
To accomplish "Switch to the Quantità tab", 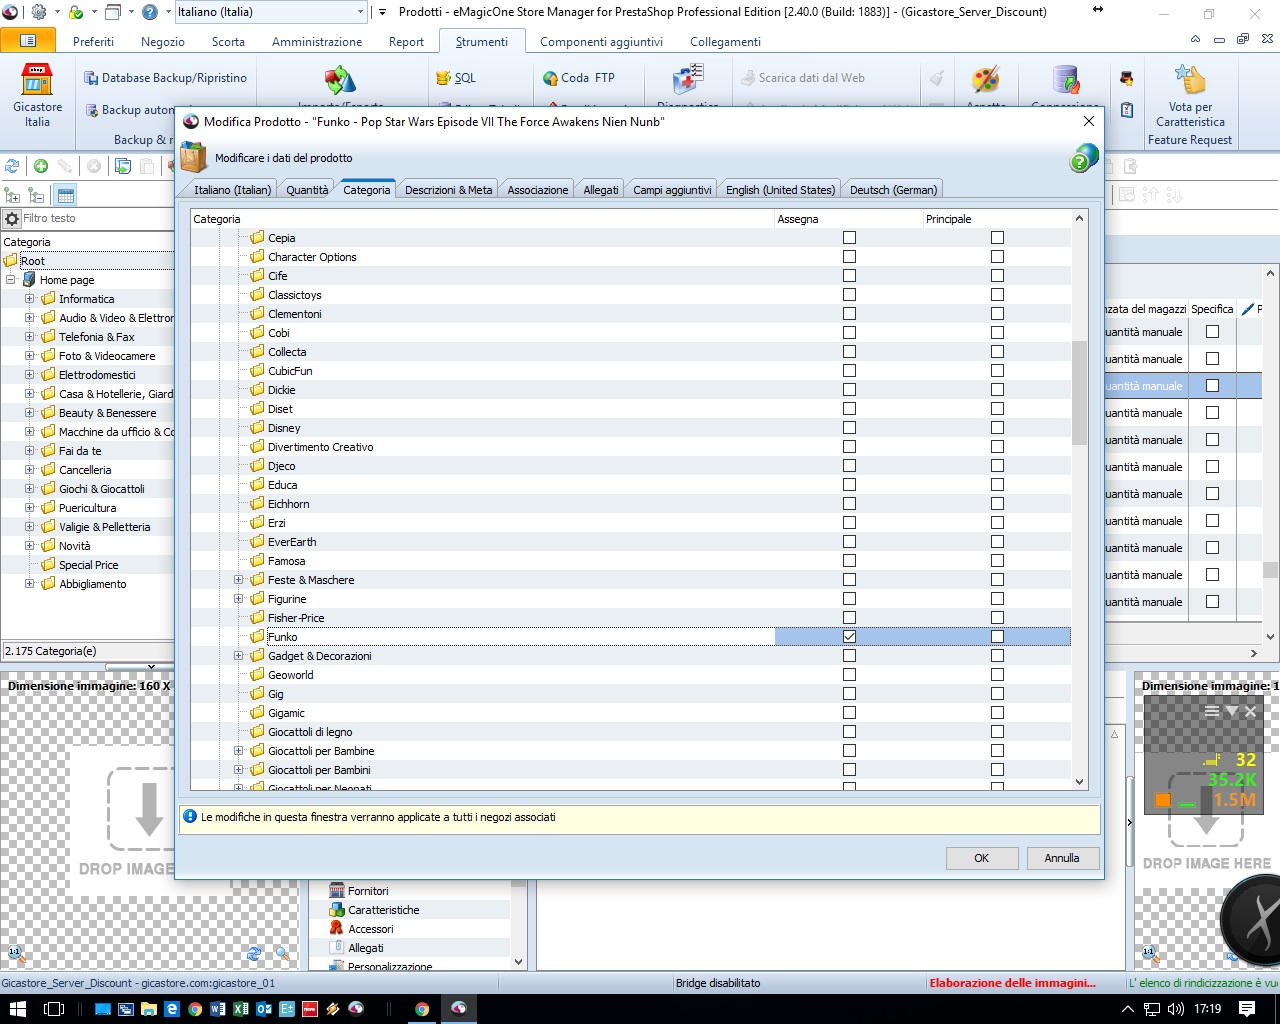I will point(307,190).
